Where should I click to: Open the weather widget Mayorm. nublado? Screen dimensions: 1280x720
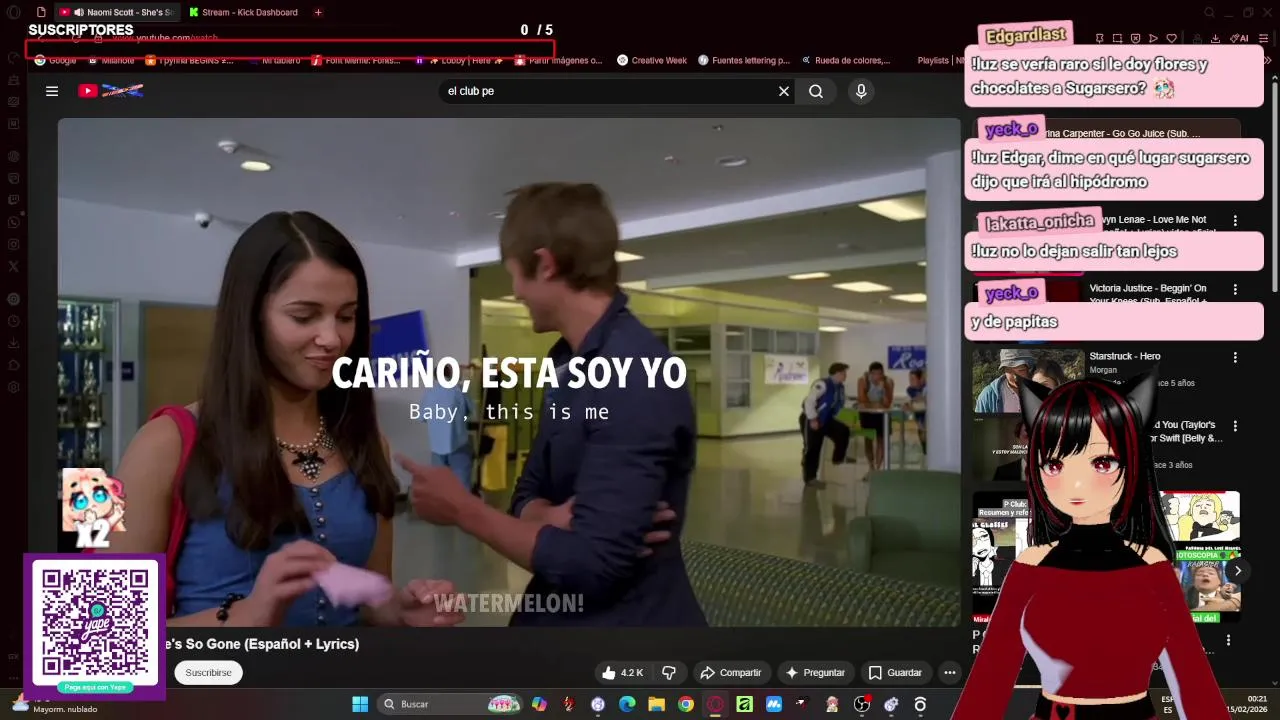click(55, 704)
